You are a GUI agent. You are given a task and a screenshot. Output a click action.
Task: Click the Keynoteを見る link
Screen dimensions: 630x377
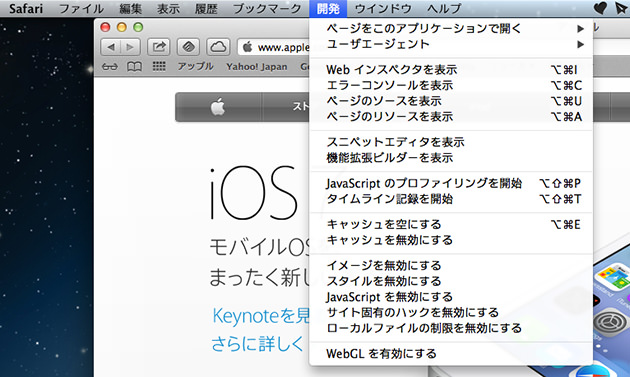click(261, 316)
